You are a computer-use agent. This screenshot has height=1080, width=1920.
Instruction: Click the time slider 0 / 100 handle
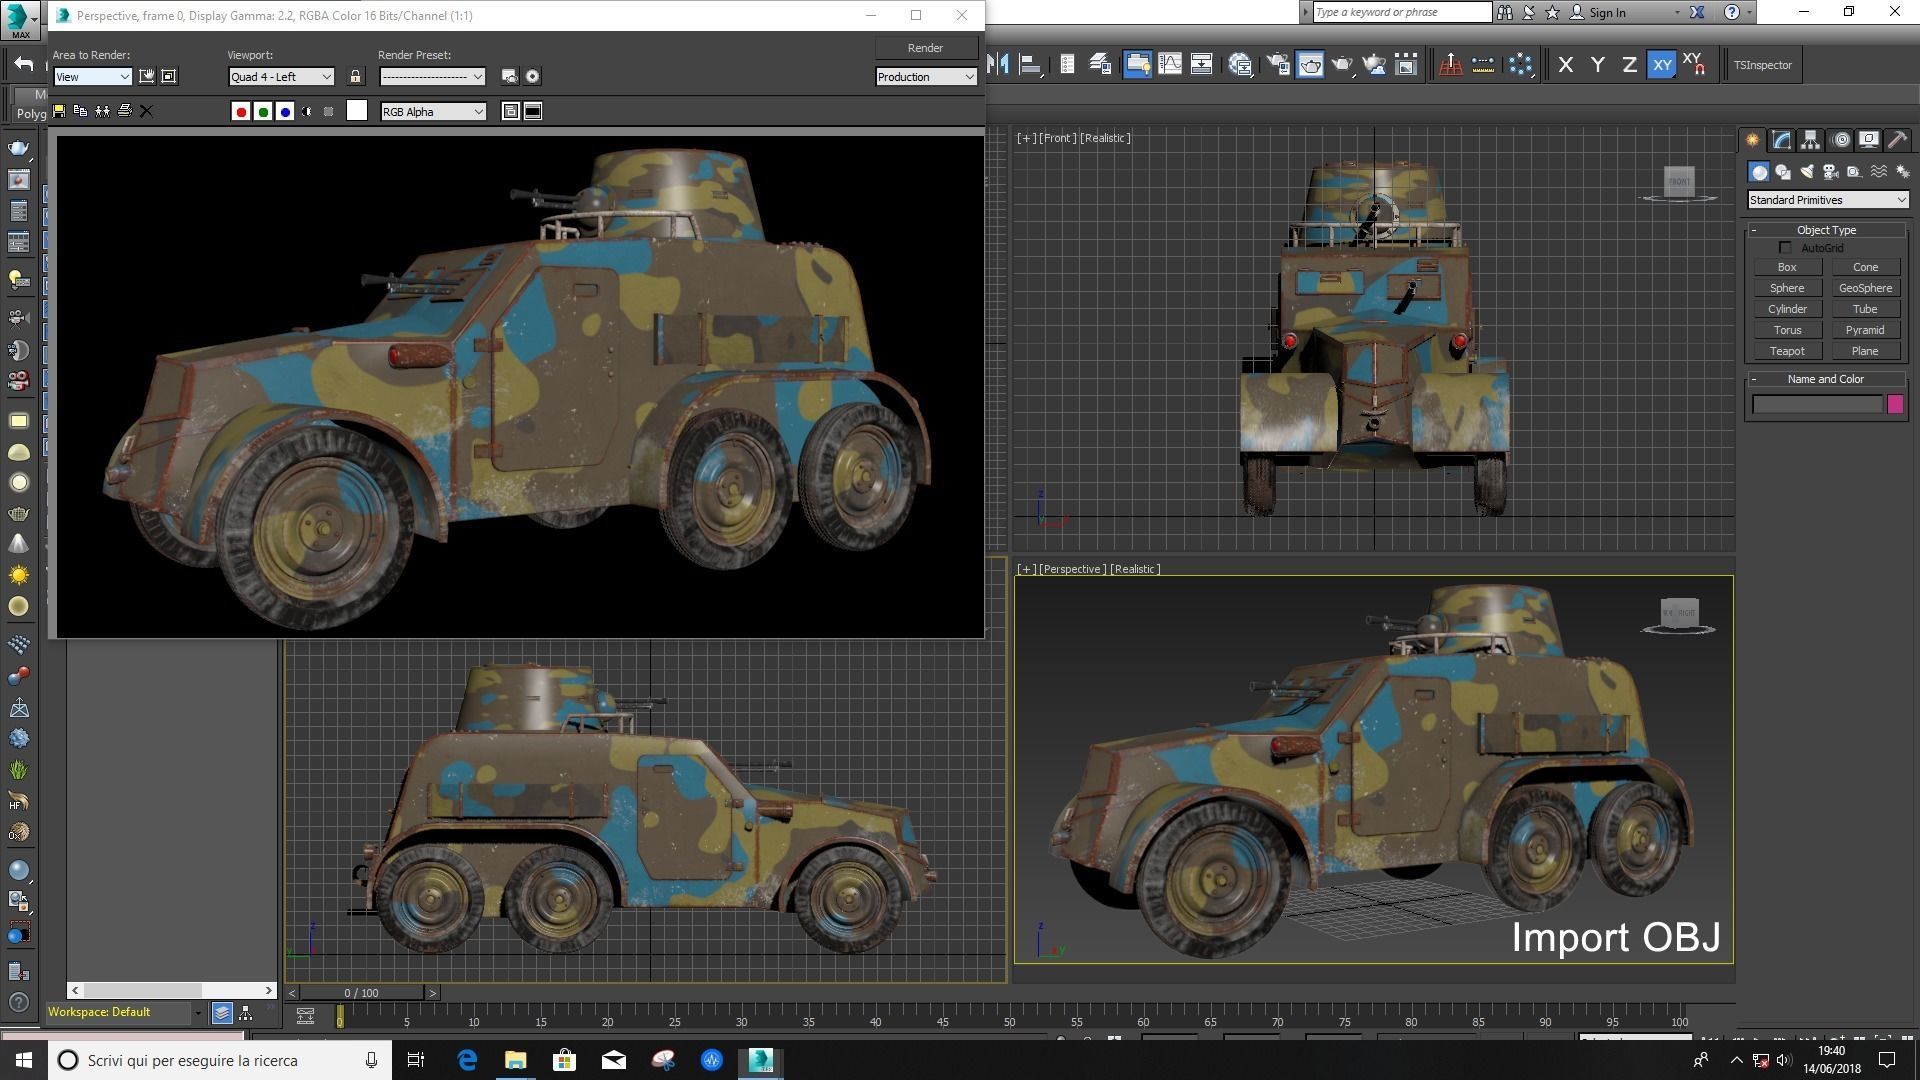(x=361, y=993)
